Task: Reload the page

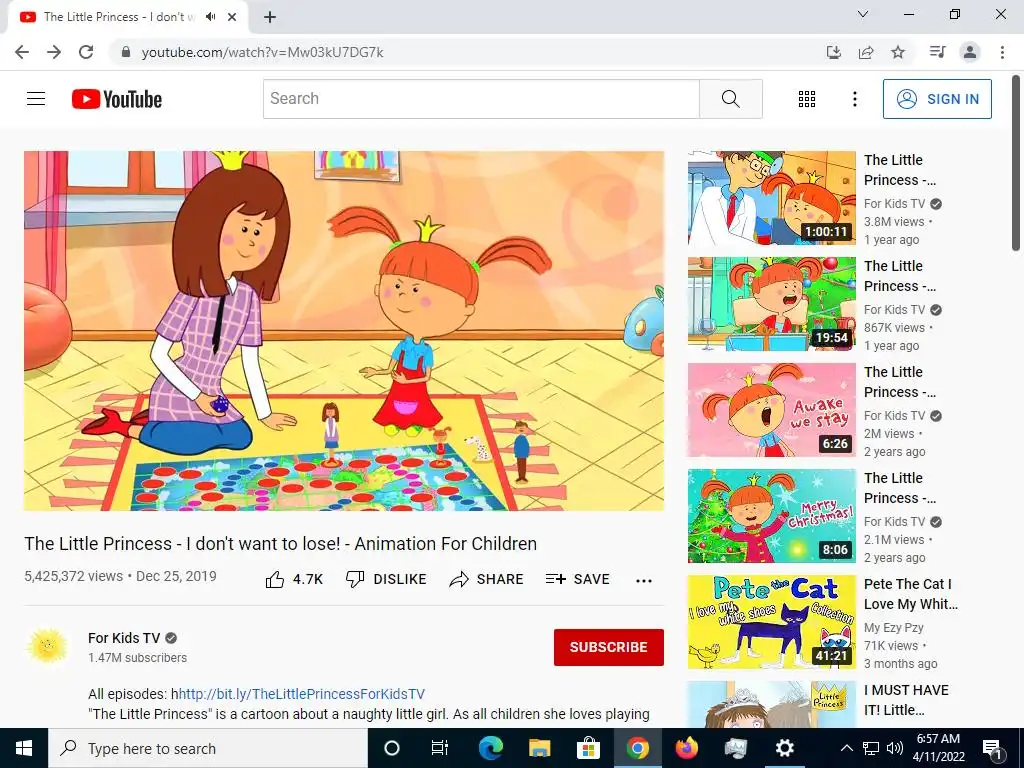Action: 86,52
